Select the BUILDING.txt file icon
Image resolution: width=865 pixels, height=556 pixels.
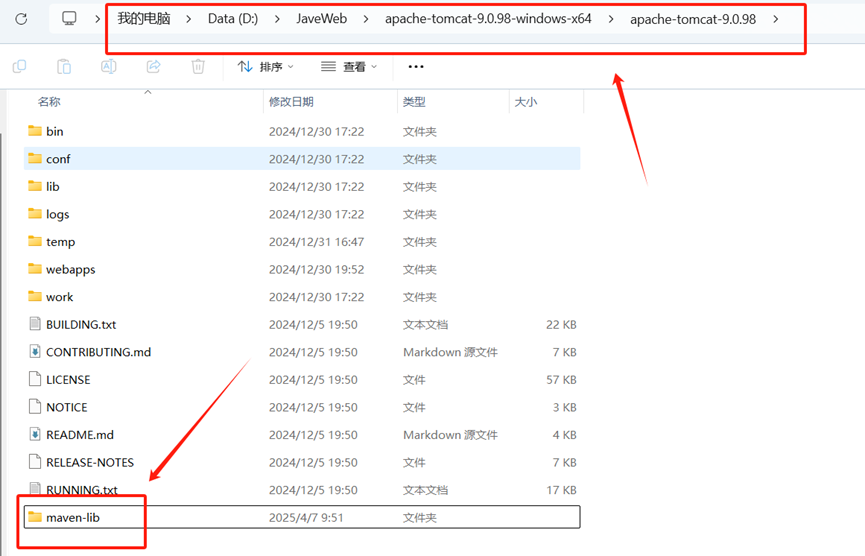pos(35,324)
